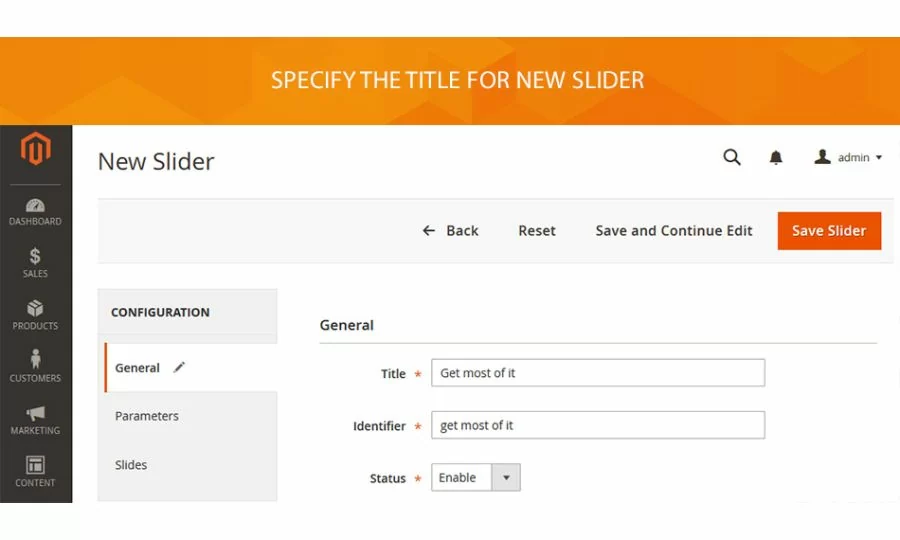Click Save and Continue Edit
The image size is (900, 540).
(674, 231)
